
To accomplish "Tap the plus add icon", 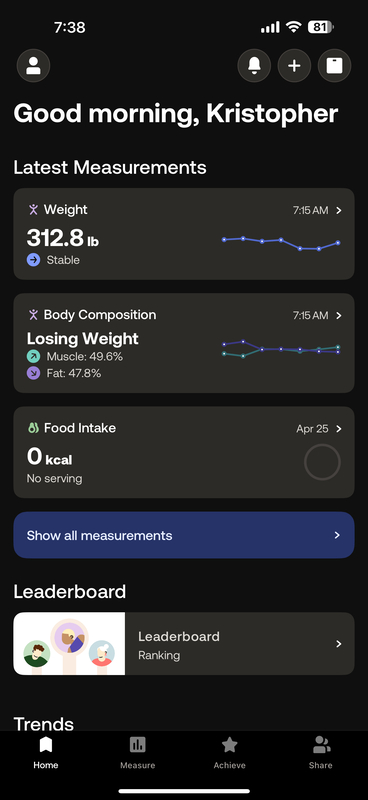I will [294, 65].
